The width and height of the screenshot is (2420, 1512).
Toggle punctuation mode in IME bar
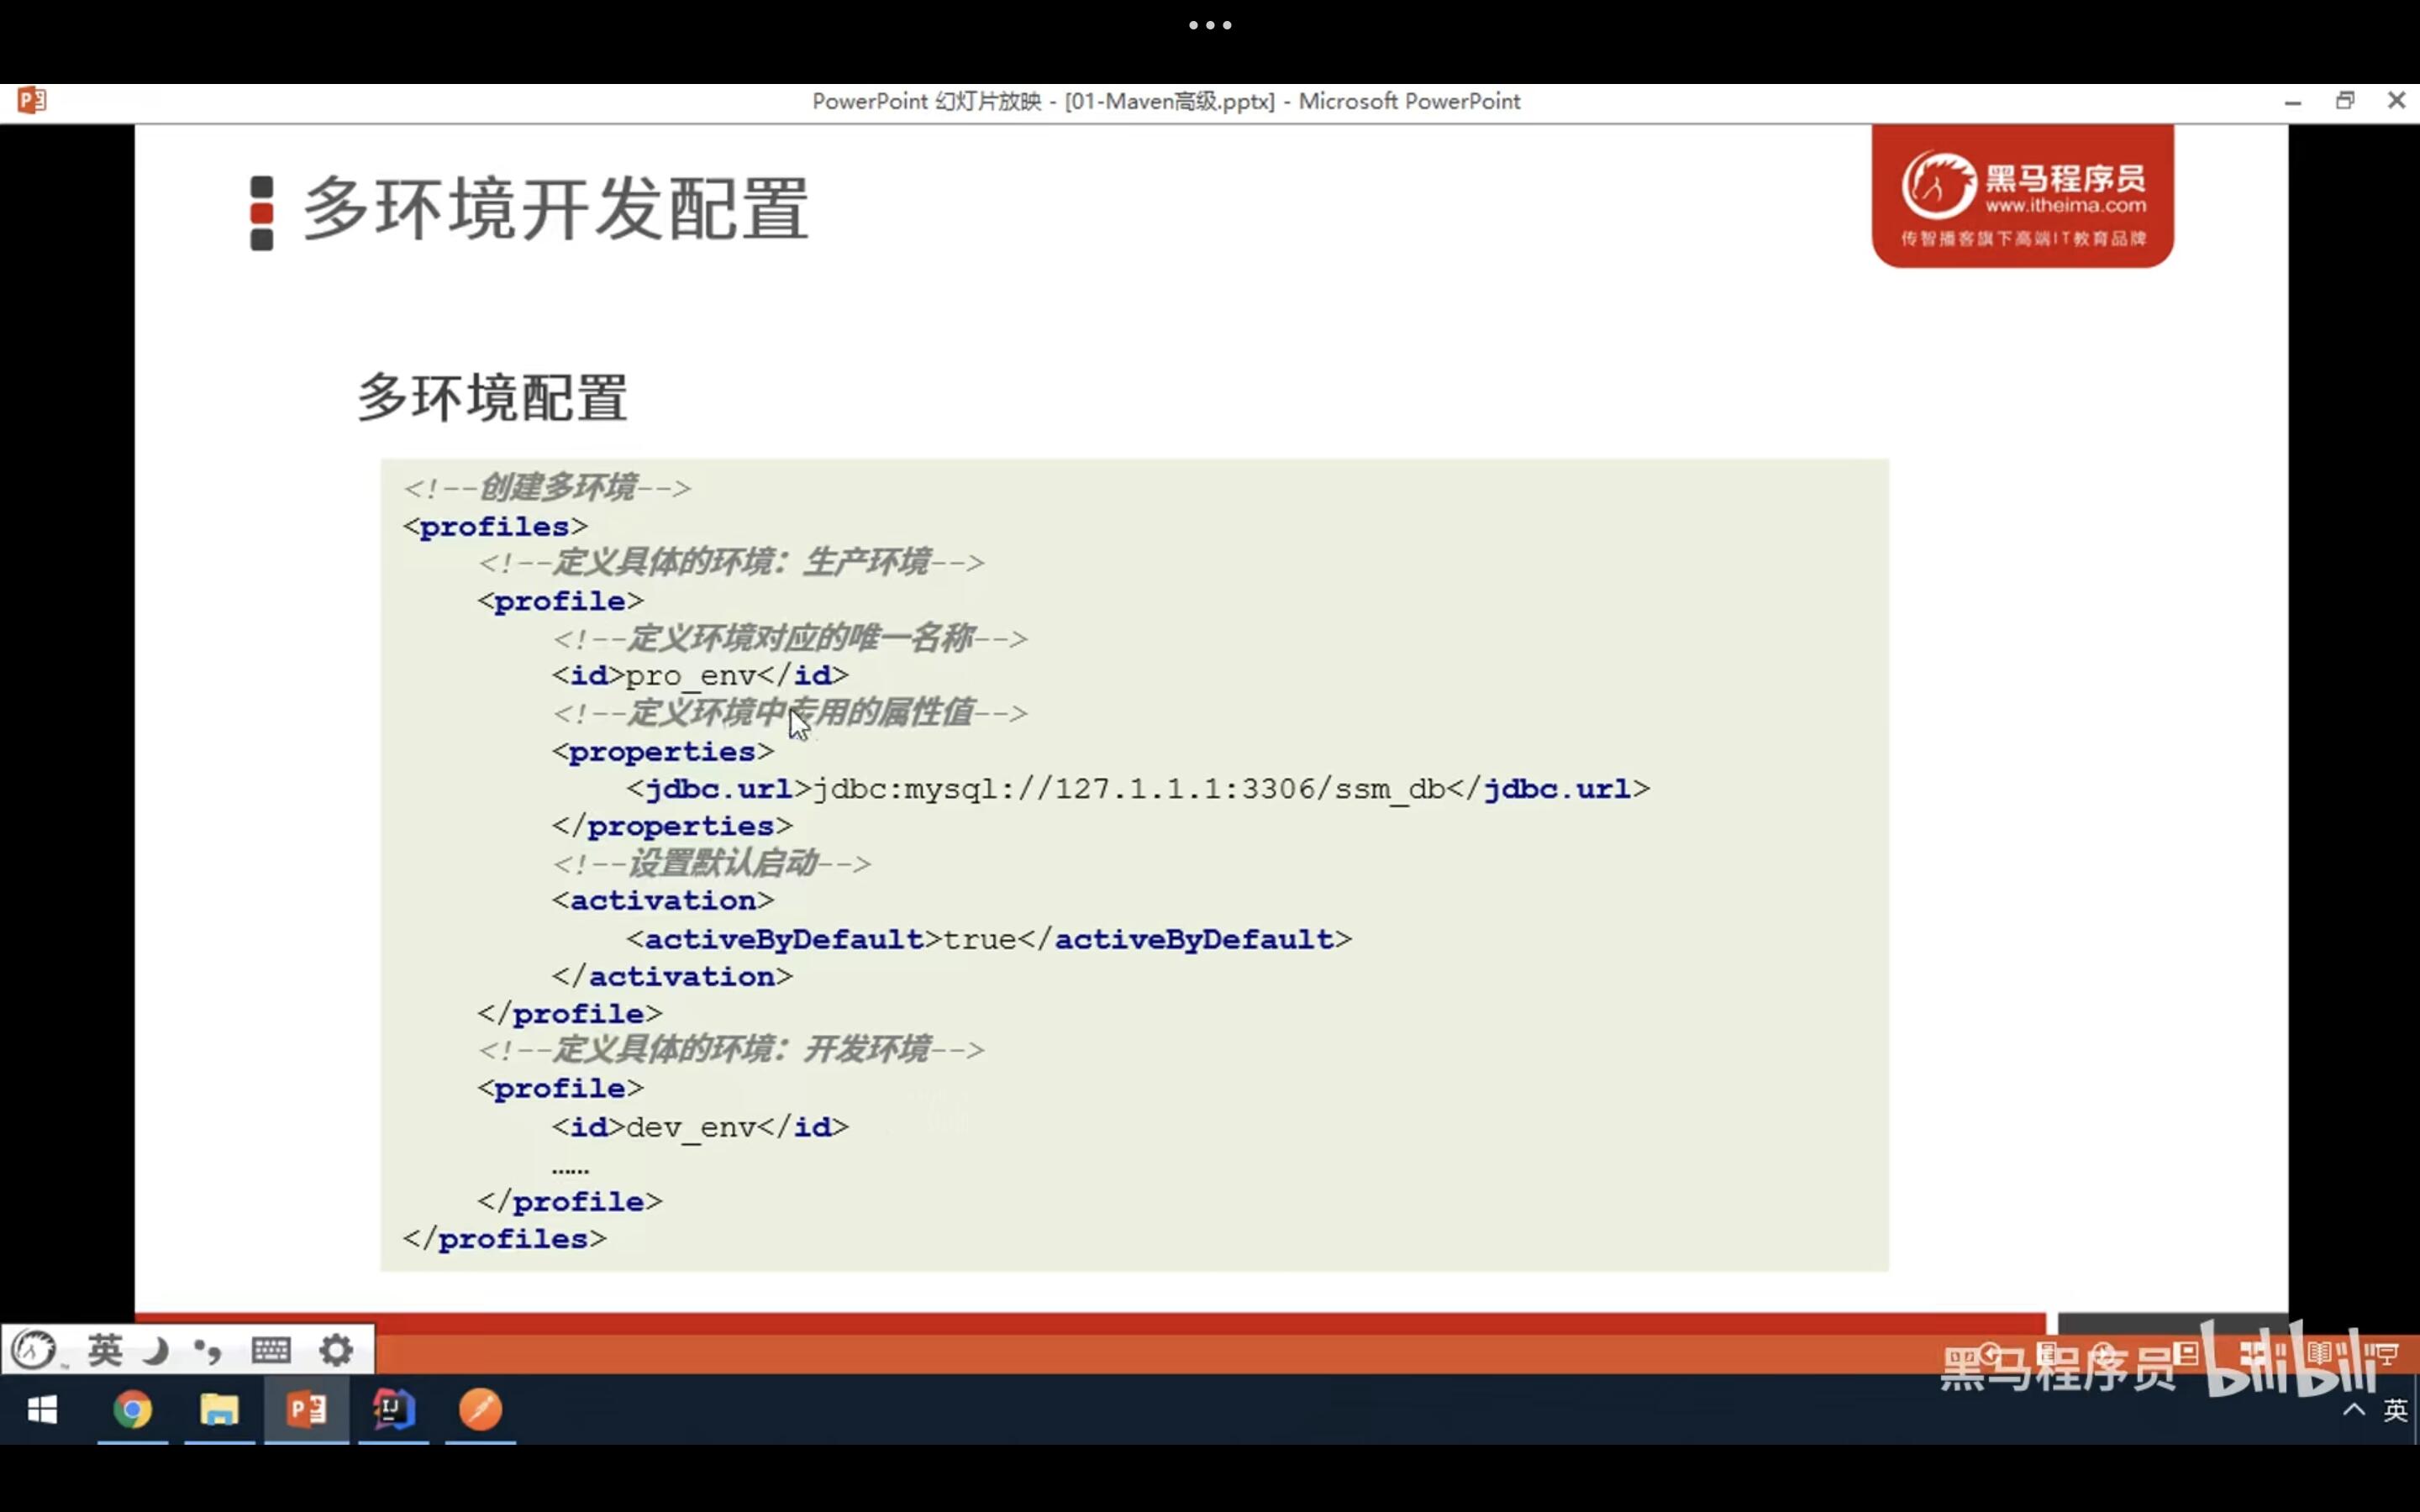pyautogui.click(x=208, y=1351)
